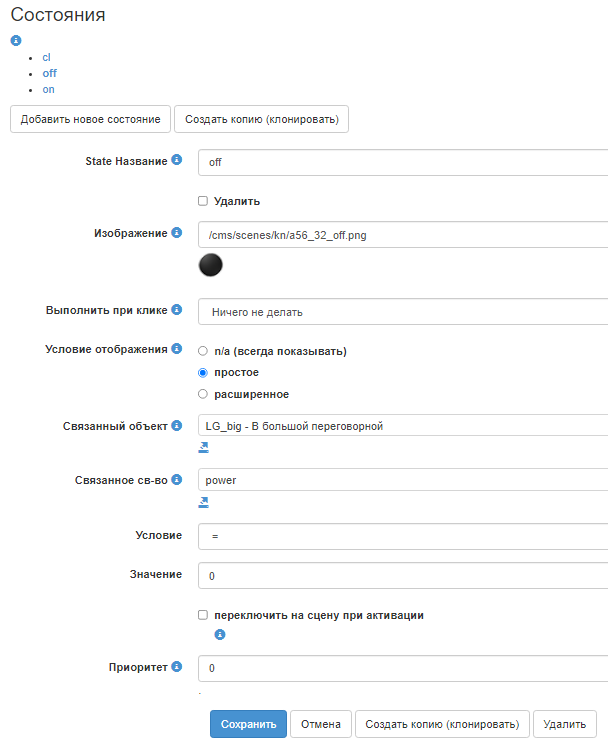Click Добавить новое состояние button

pos(90,119)
